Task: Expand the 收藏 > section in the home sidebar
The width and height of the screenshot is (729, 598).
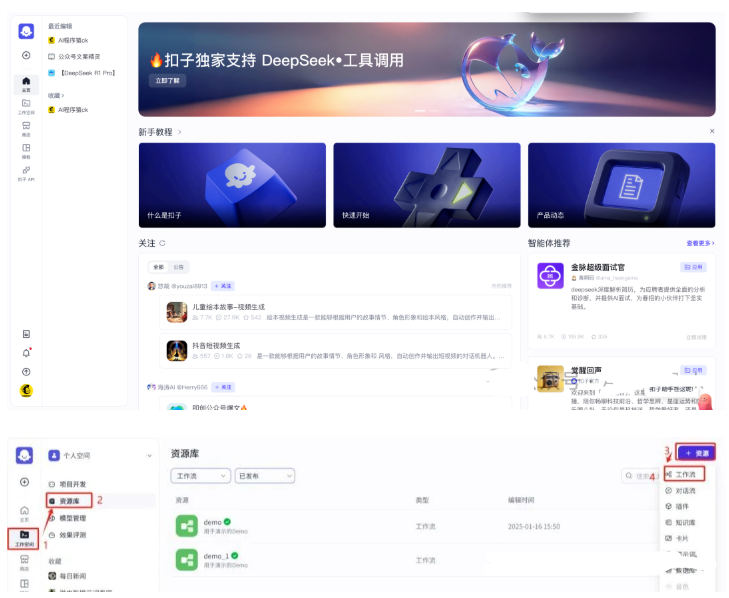Action: (x=56, y=95)
